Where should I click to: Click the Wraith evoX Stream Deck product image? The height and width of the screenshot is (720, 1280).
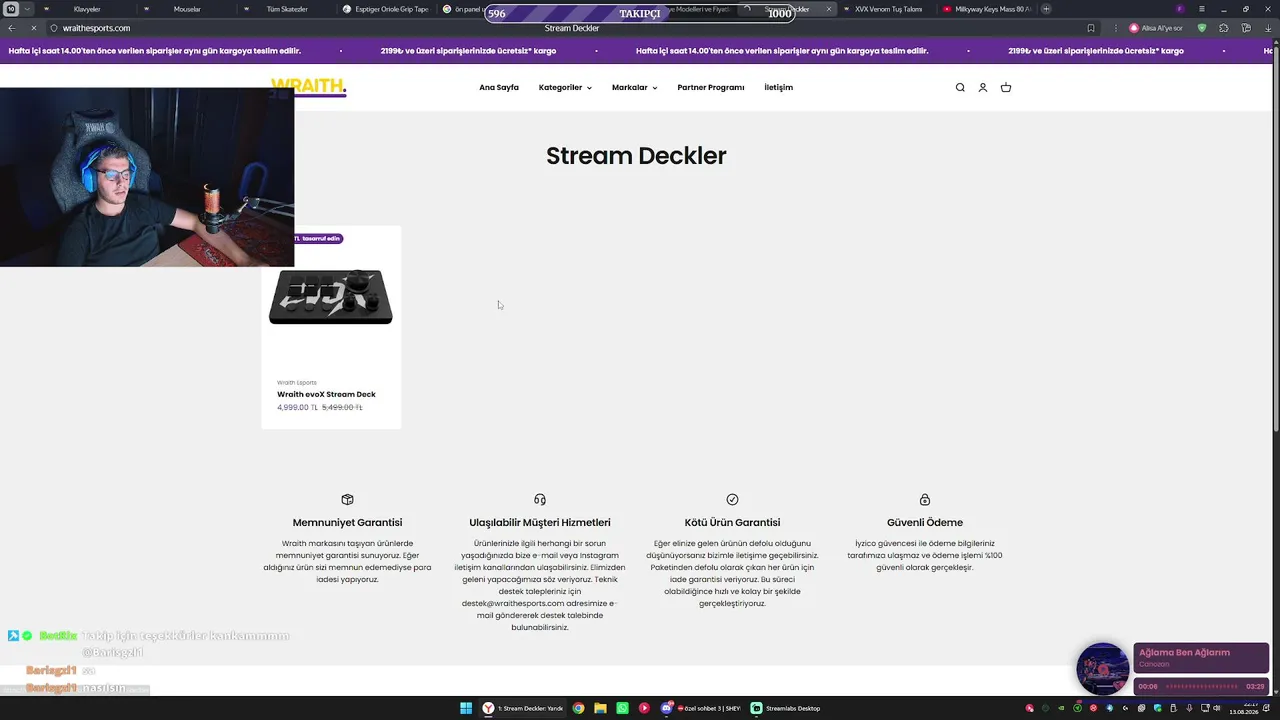(x=331, y=297)
